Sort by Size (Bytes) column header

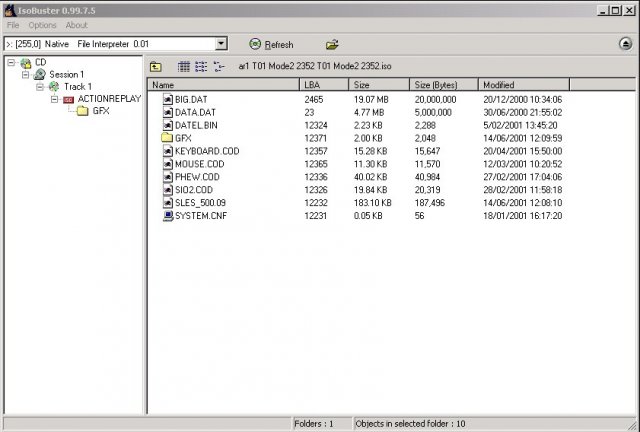tap(444, 85)
